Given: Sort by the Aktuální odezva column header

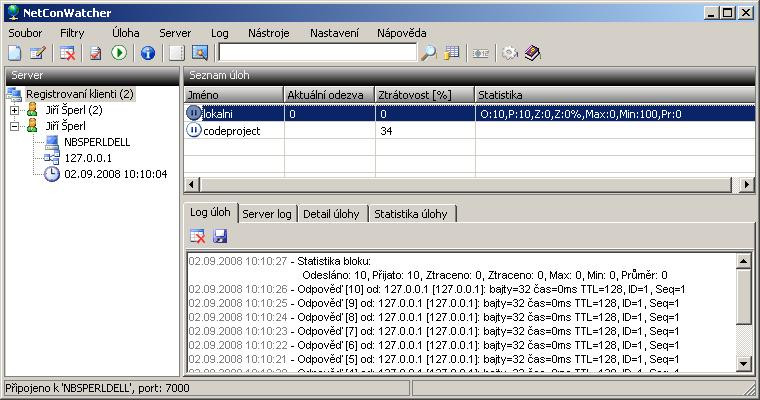Looking at the screenshot, I should 329,95.
